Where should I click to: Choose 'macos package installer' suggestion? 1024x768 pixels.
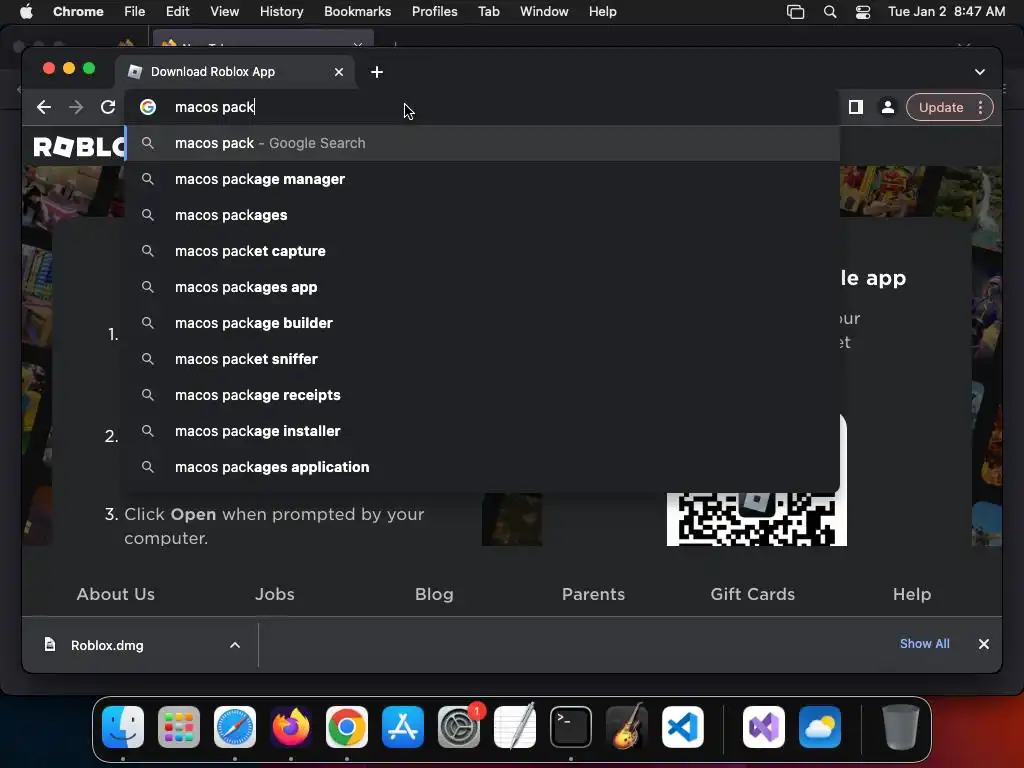pyautogui.click(x=483, y=430)
